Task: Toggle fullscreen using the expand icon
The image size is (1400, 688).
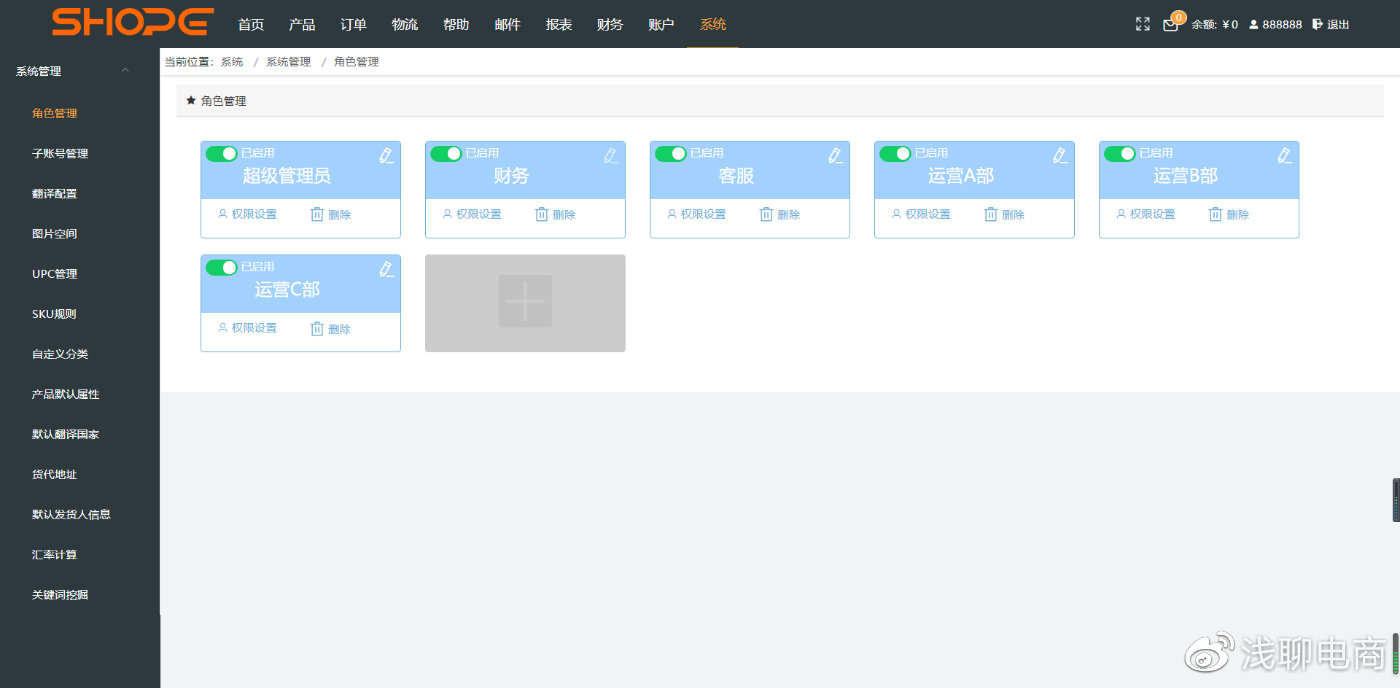Action: point(1143,24)
